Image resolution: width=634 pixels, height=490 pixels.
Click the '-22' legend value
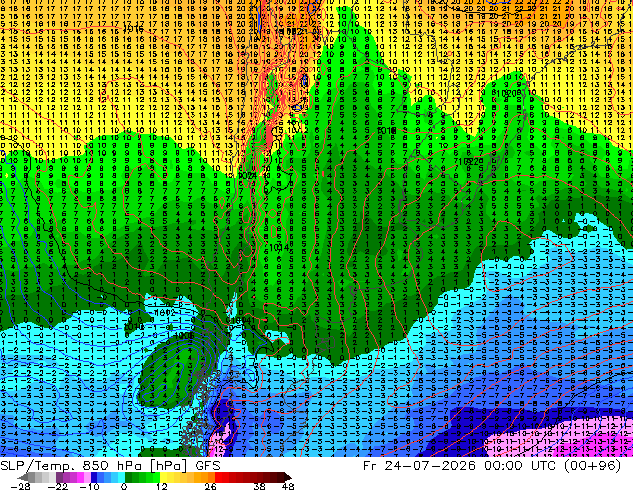tap(58, 486)
